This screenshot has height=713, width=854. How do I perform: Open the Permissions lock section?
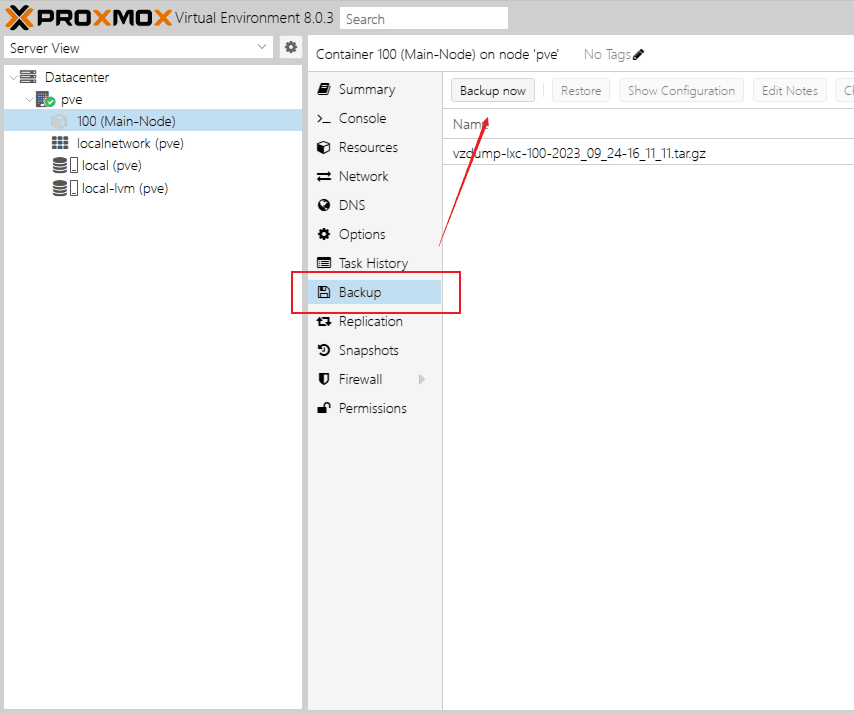(x=372, y=408)
